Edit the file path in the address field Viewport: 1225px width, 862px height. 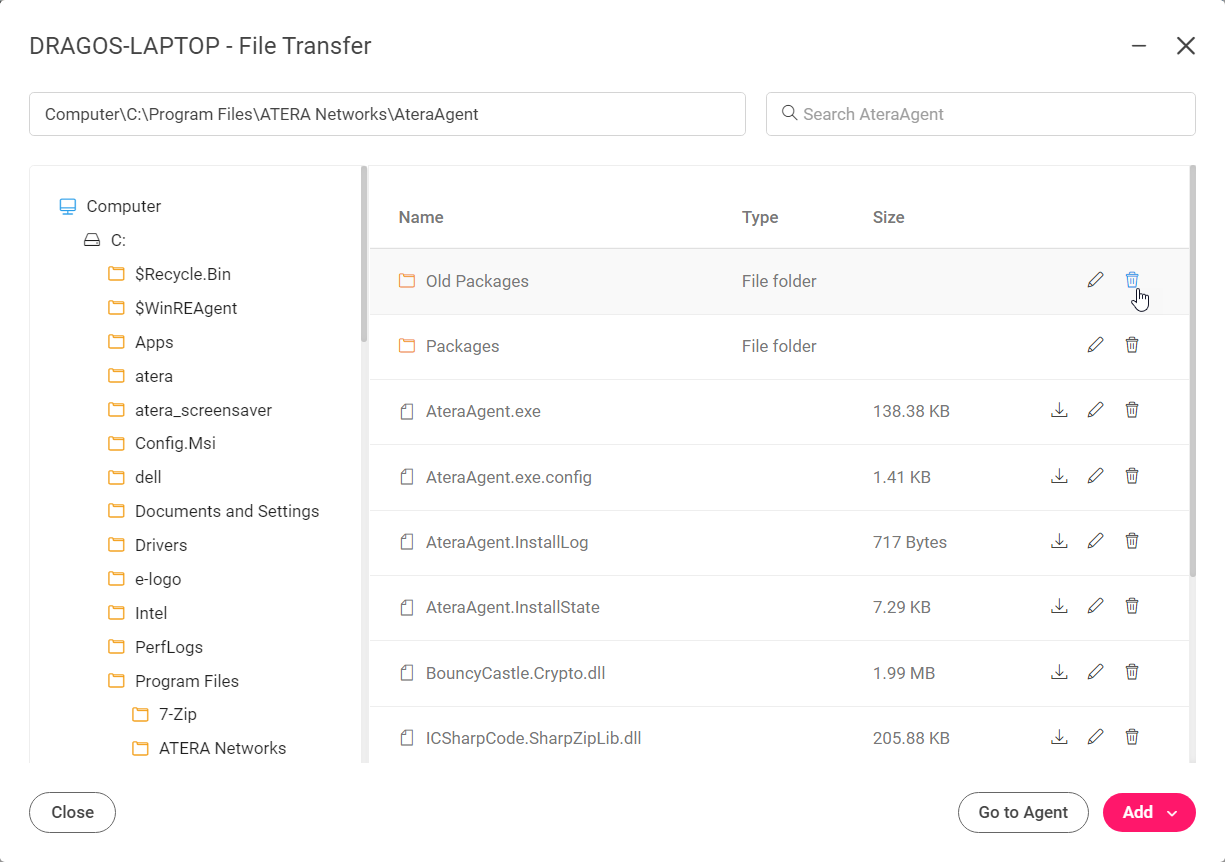388,113
